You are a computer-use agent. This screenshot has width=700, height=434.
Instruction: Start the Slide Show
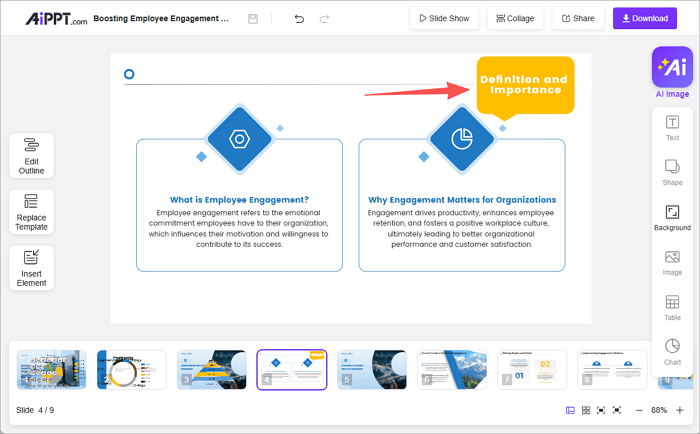444,18
